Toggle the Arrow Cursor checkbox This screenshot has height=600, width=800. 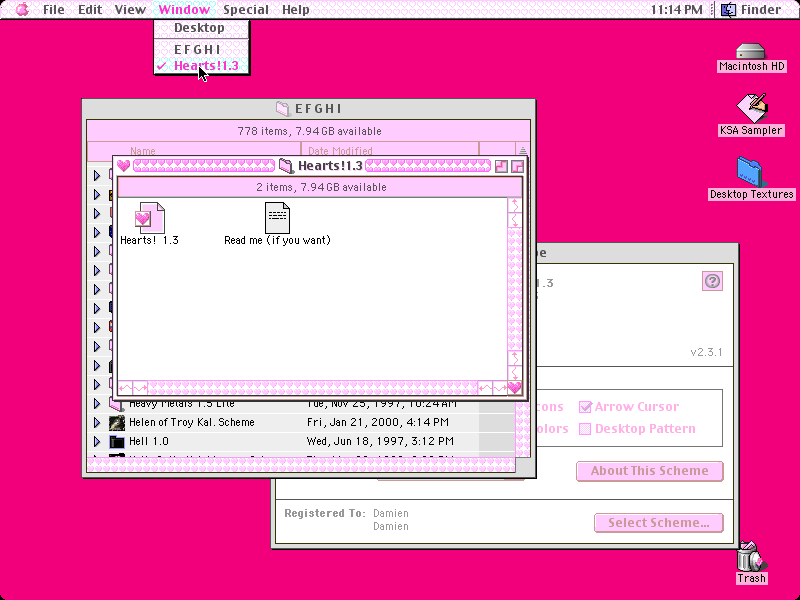[585, 407]
